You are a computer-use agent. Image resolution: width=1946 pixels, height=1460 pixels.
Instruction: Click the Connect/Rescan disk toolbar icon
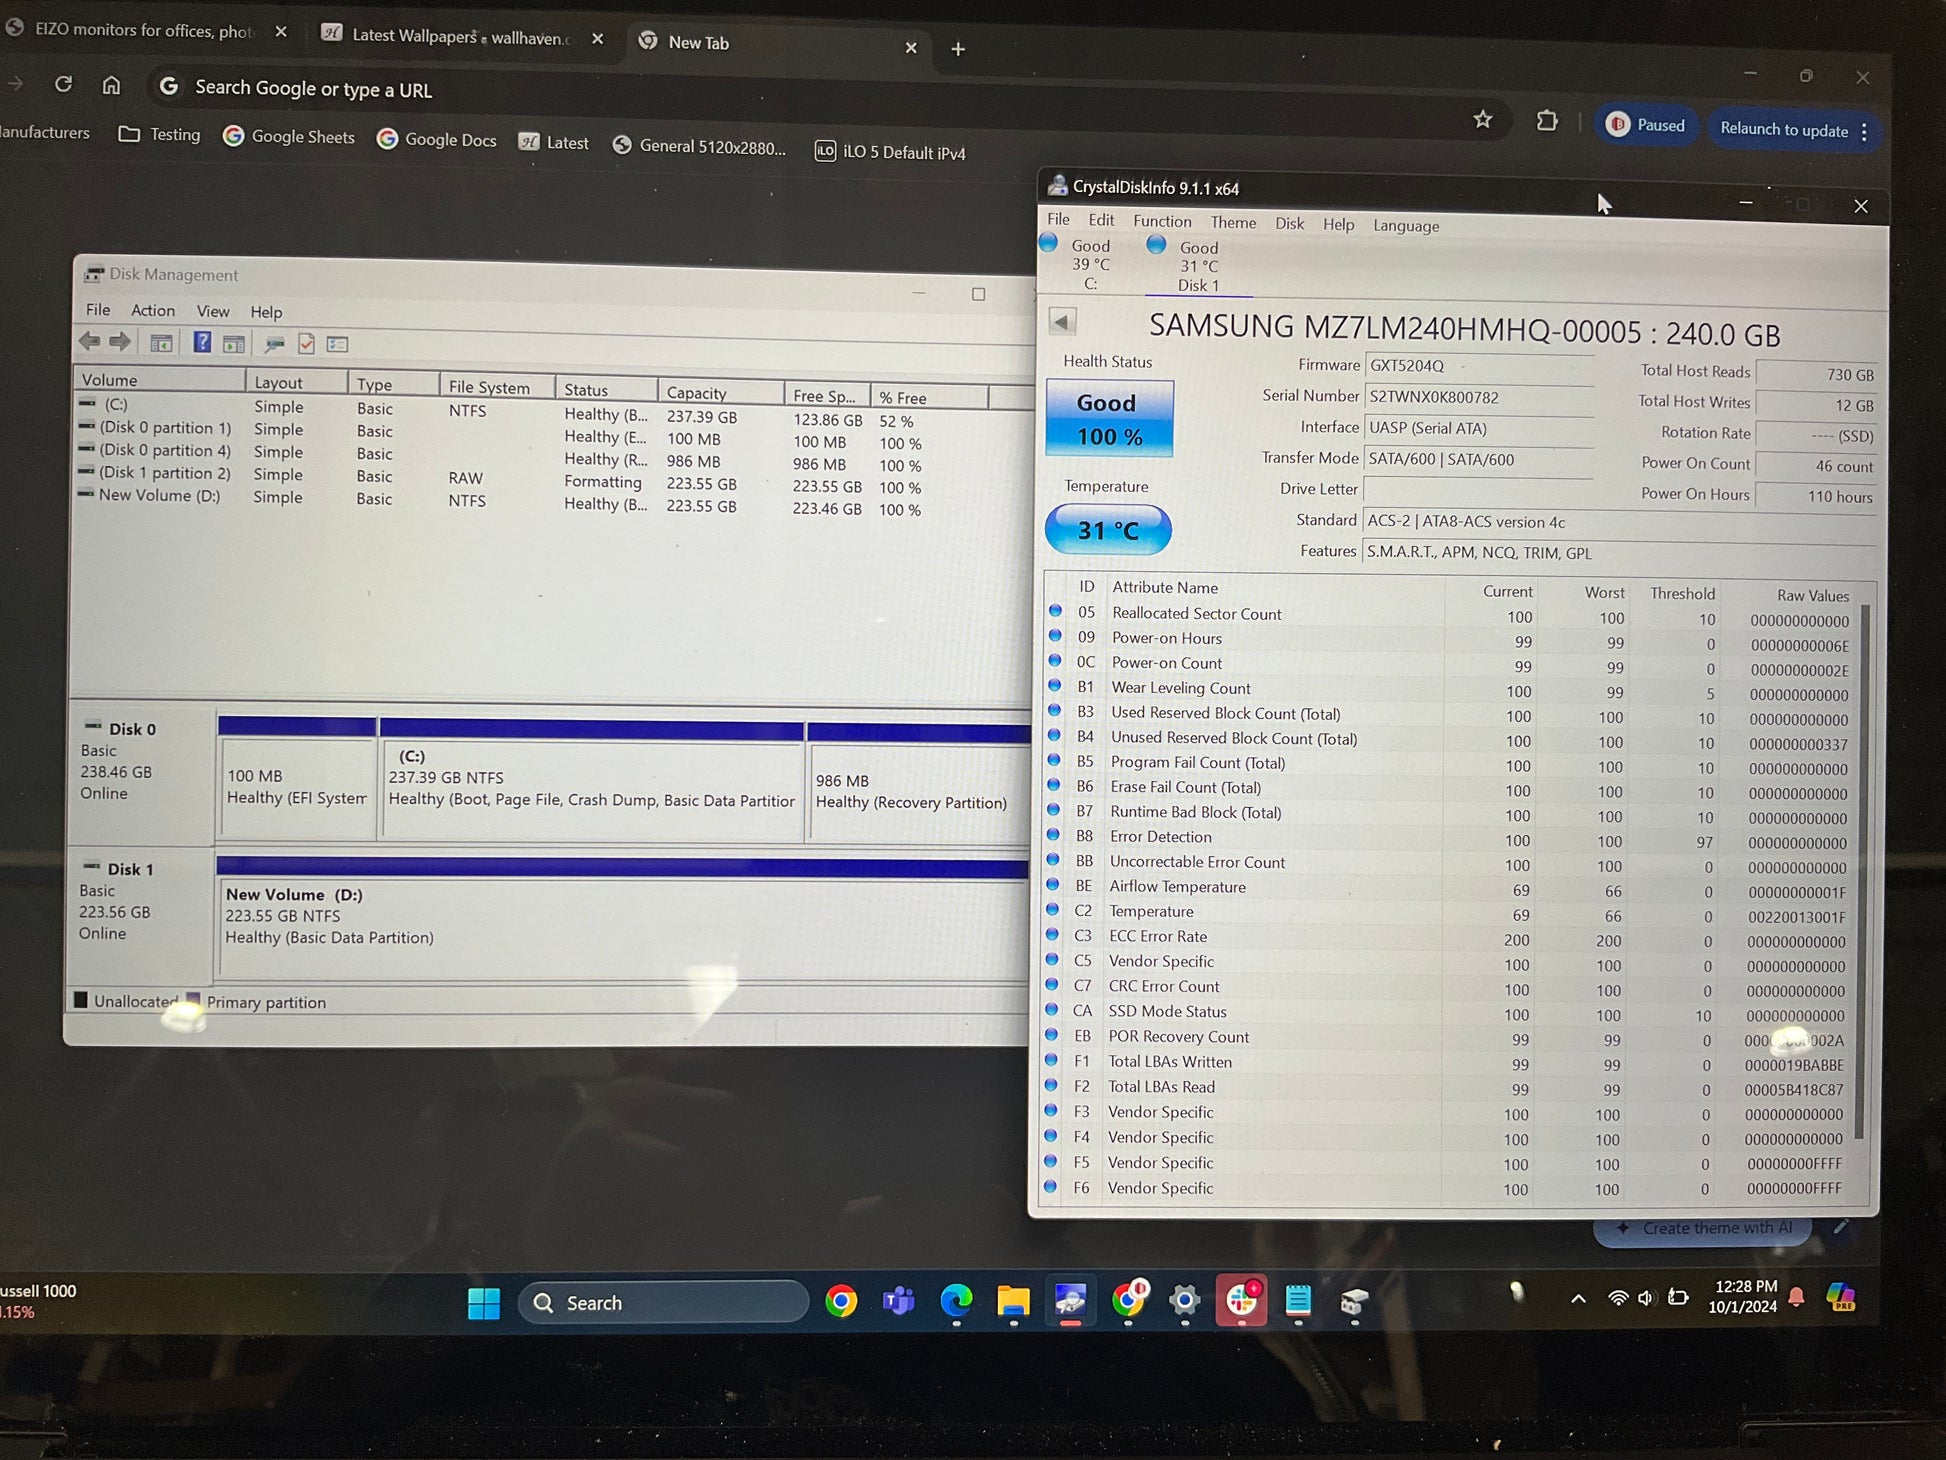pyautogui.click(x=273, y=344)
